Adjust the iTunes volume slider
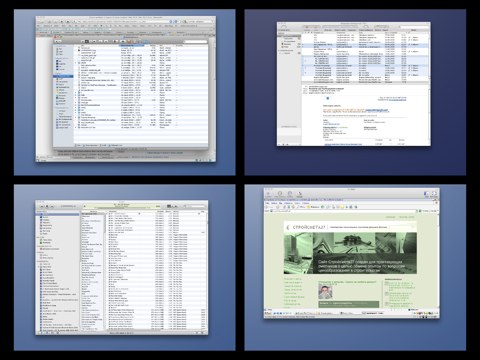 coord(68,206)
